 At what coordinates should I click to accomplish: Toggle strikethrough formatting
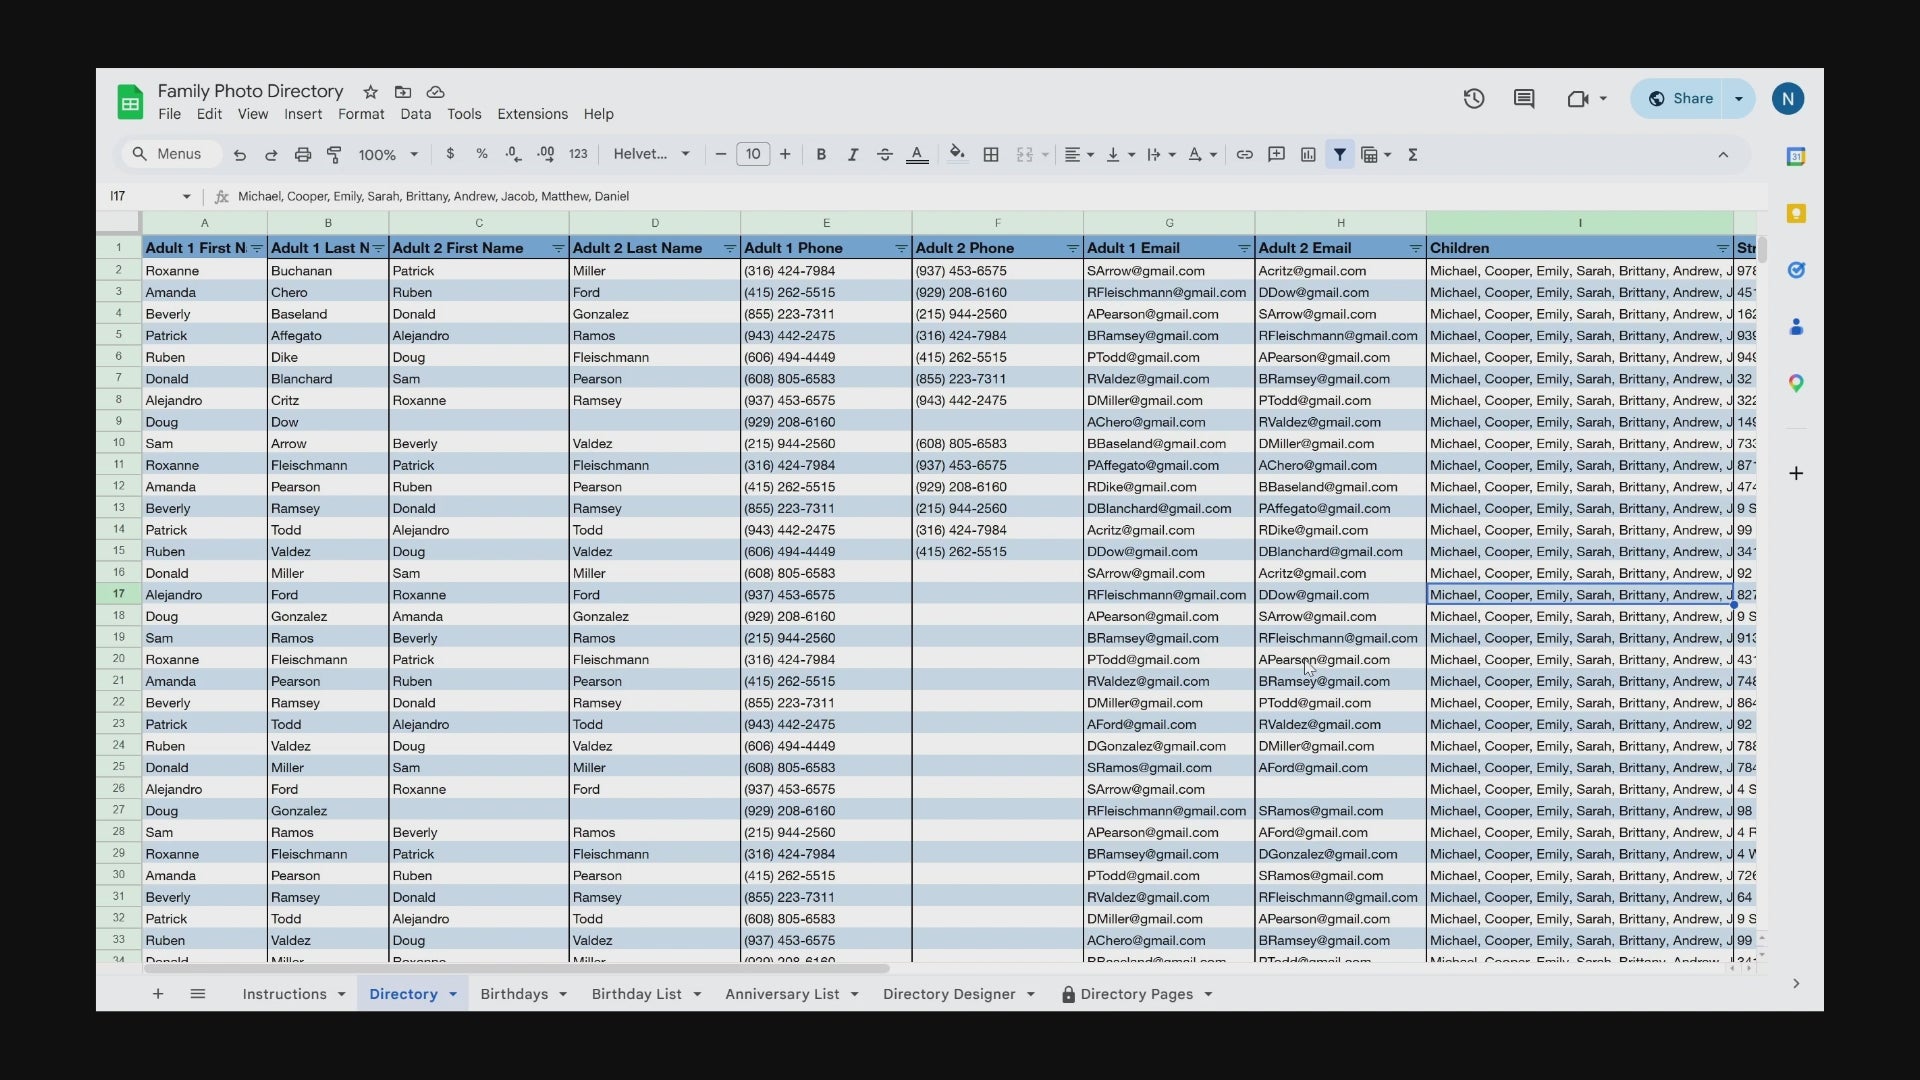(885, 154)
